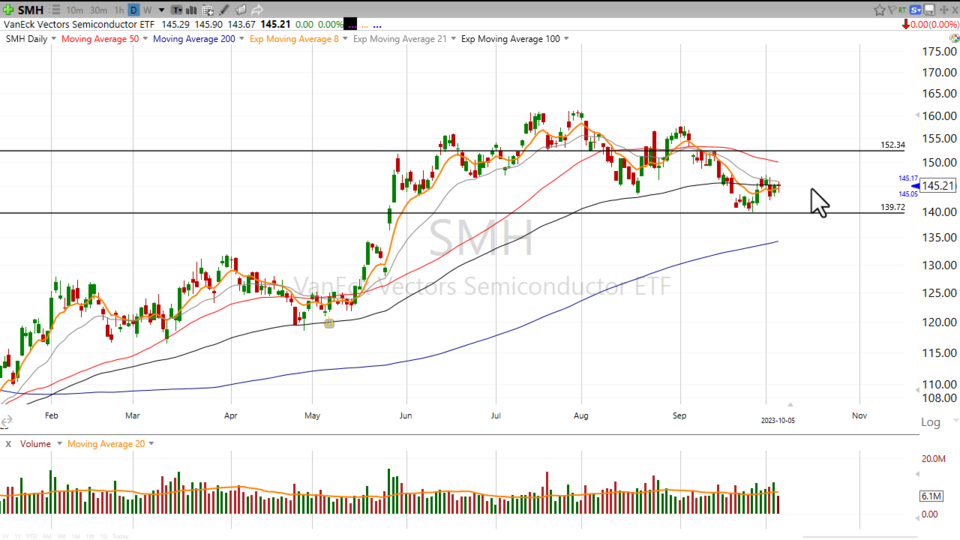Click the Exp Moving Average 21 label
Viewport: 960px width, 540px height.
[x=400, y=39]
